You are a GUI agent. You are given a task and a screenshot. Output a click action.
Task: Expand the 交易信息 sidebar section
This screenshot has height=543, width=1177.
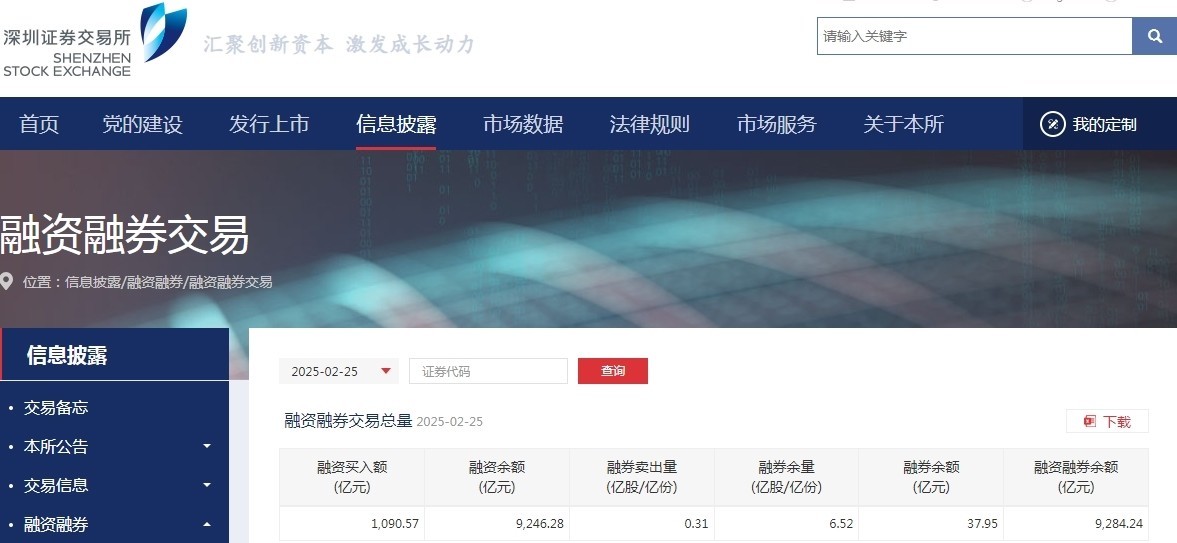(207, 485)
